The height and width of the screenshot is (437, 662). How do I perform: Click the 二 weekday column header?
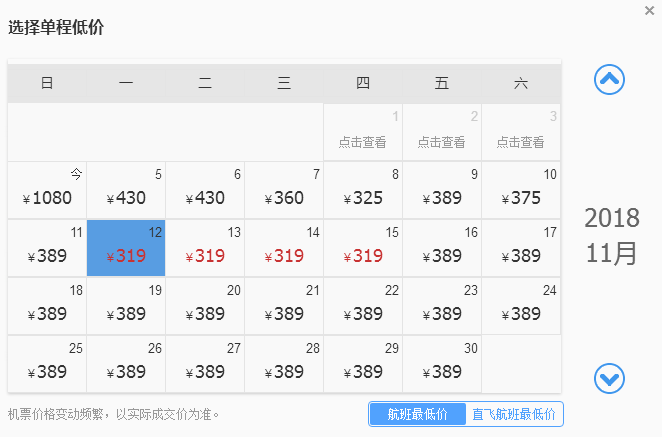pos(205,83)
